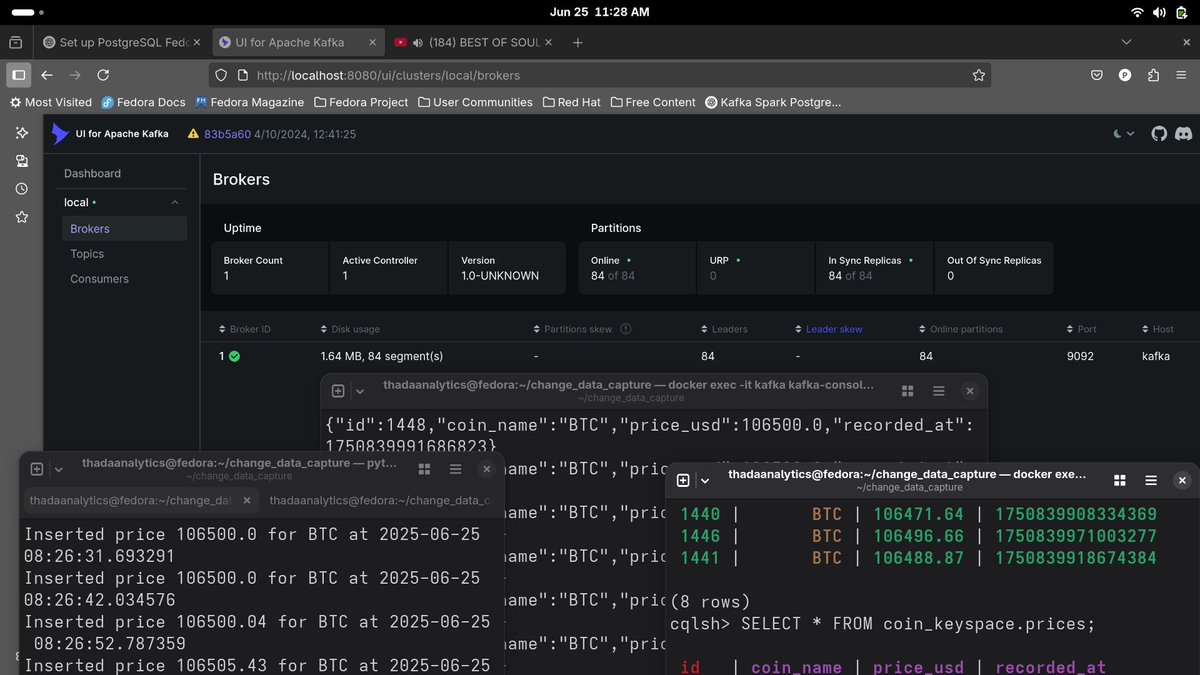Open the Dashboard page in sidebar
The image size is (1200, 675).
tap(92, 173)
